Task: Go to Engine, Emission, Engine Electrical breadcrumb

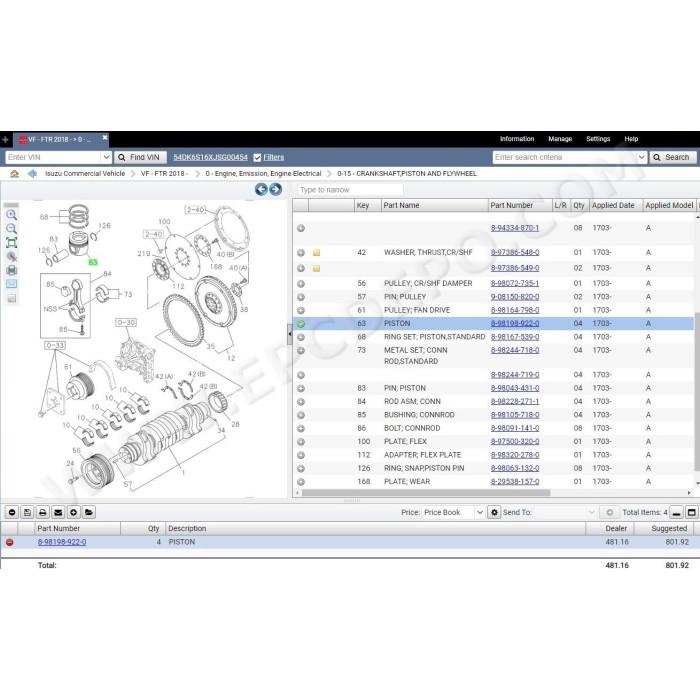Action: pos(263,174)
